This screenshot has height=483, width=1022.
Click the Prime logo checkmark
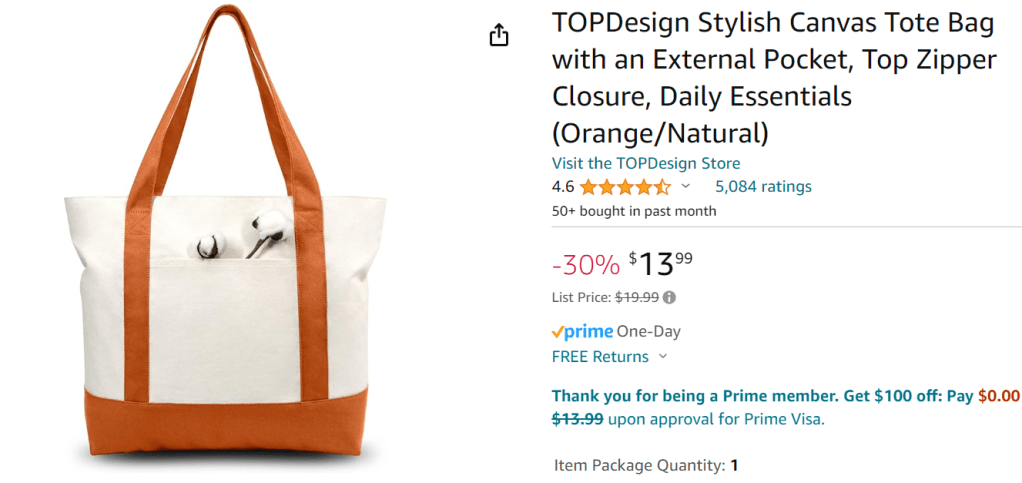tap(558, 332)
